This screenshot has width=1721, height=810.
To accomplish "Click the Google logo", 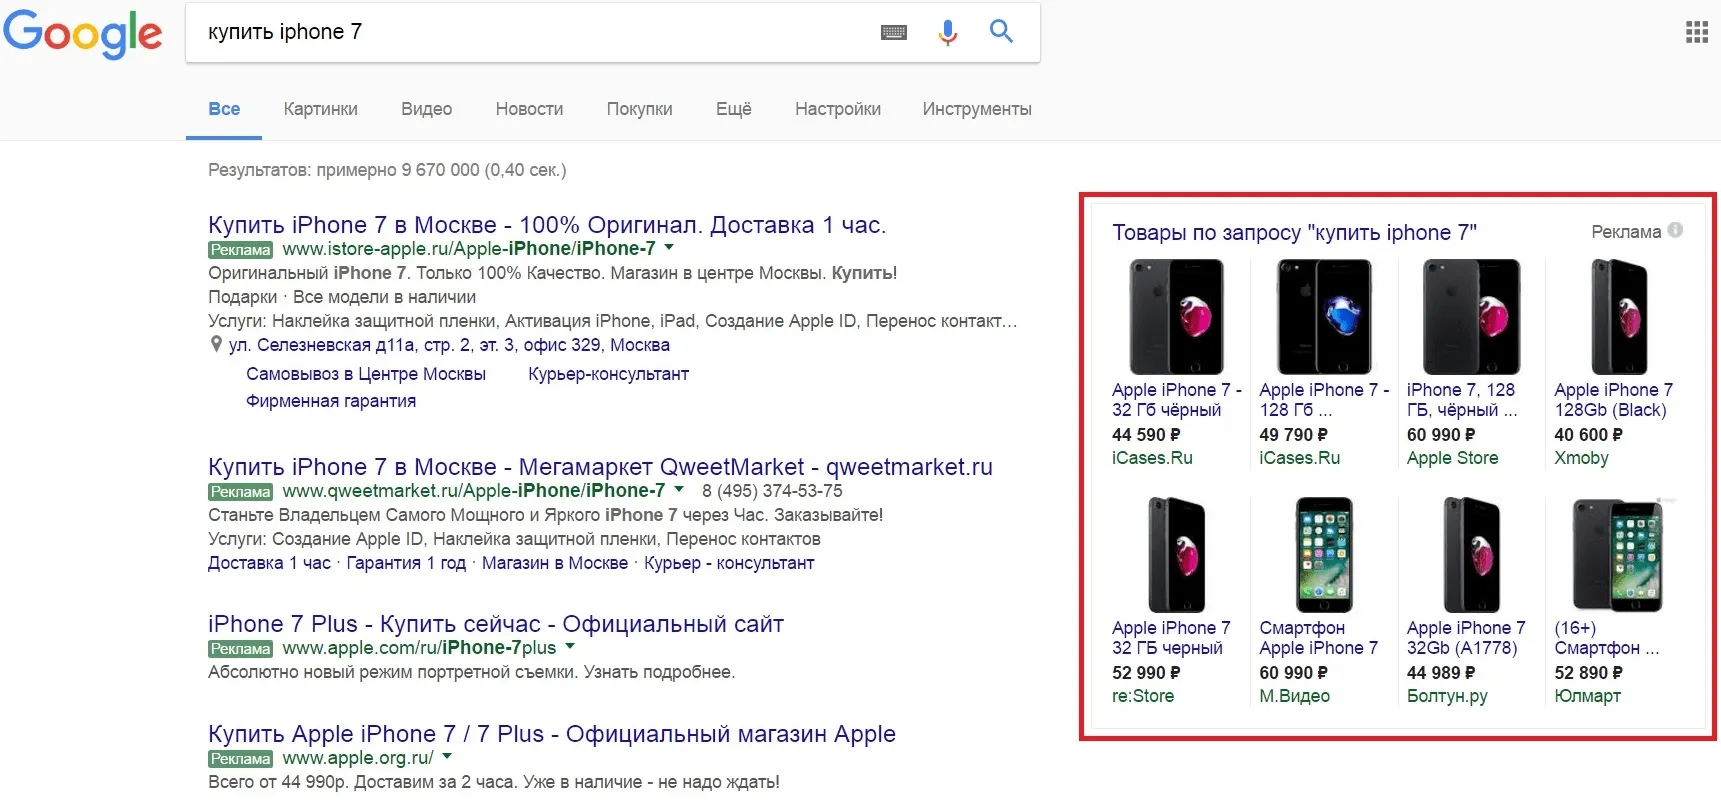I will pyautogui.click(x=82, y=33).
